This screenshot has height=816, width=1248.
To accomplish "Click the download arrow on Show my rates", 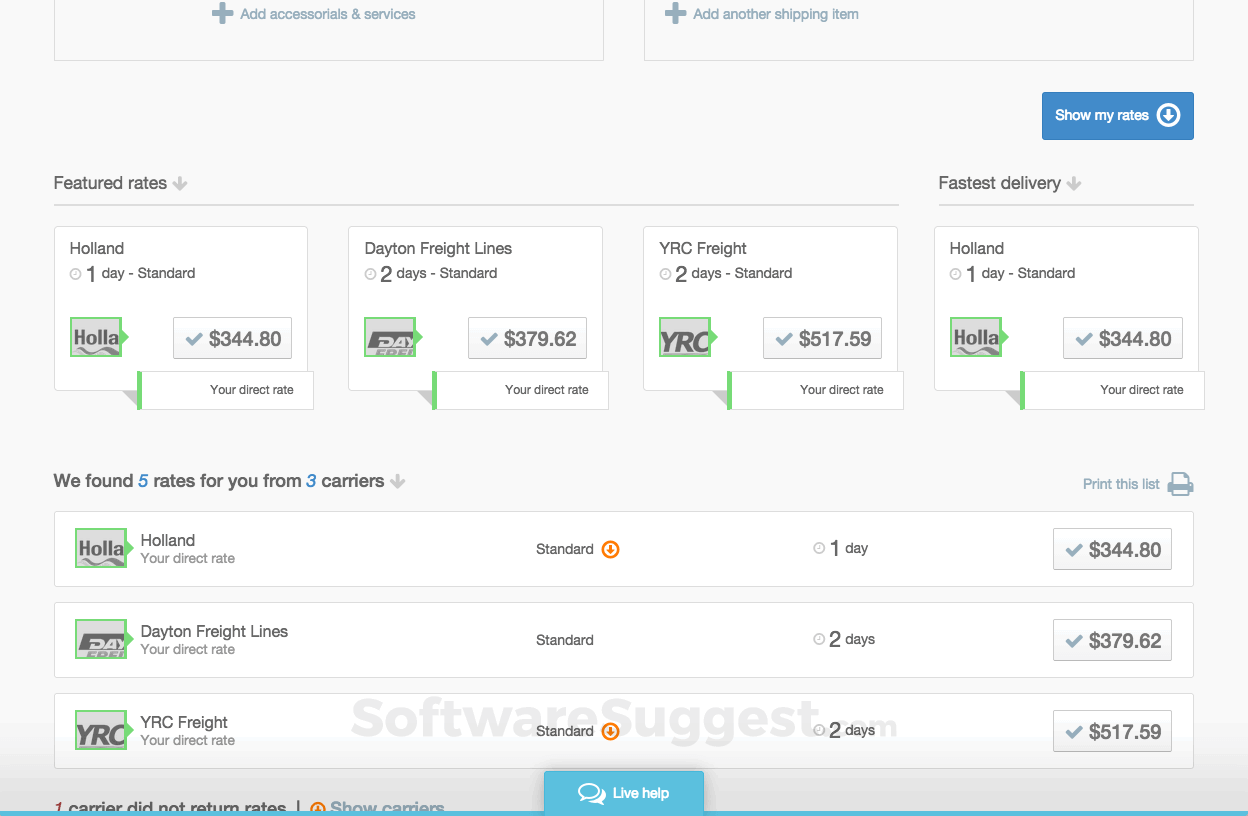I will (1168, 115).
